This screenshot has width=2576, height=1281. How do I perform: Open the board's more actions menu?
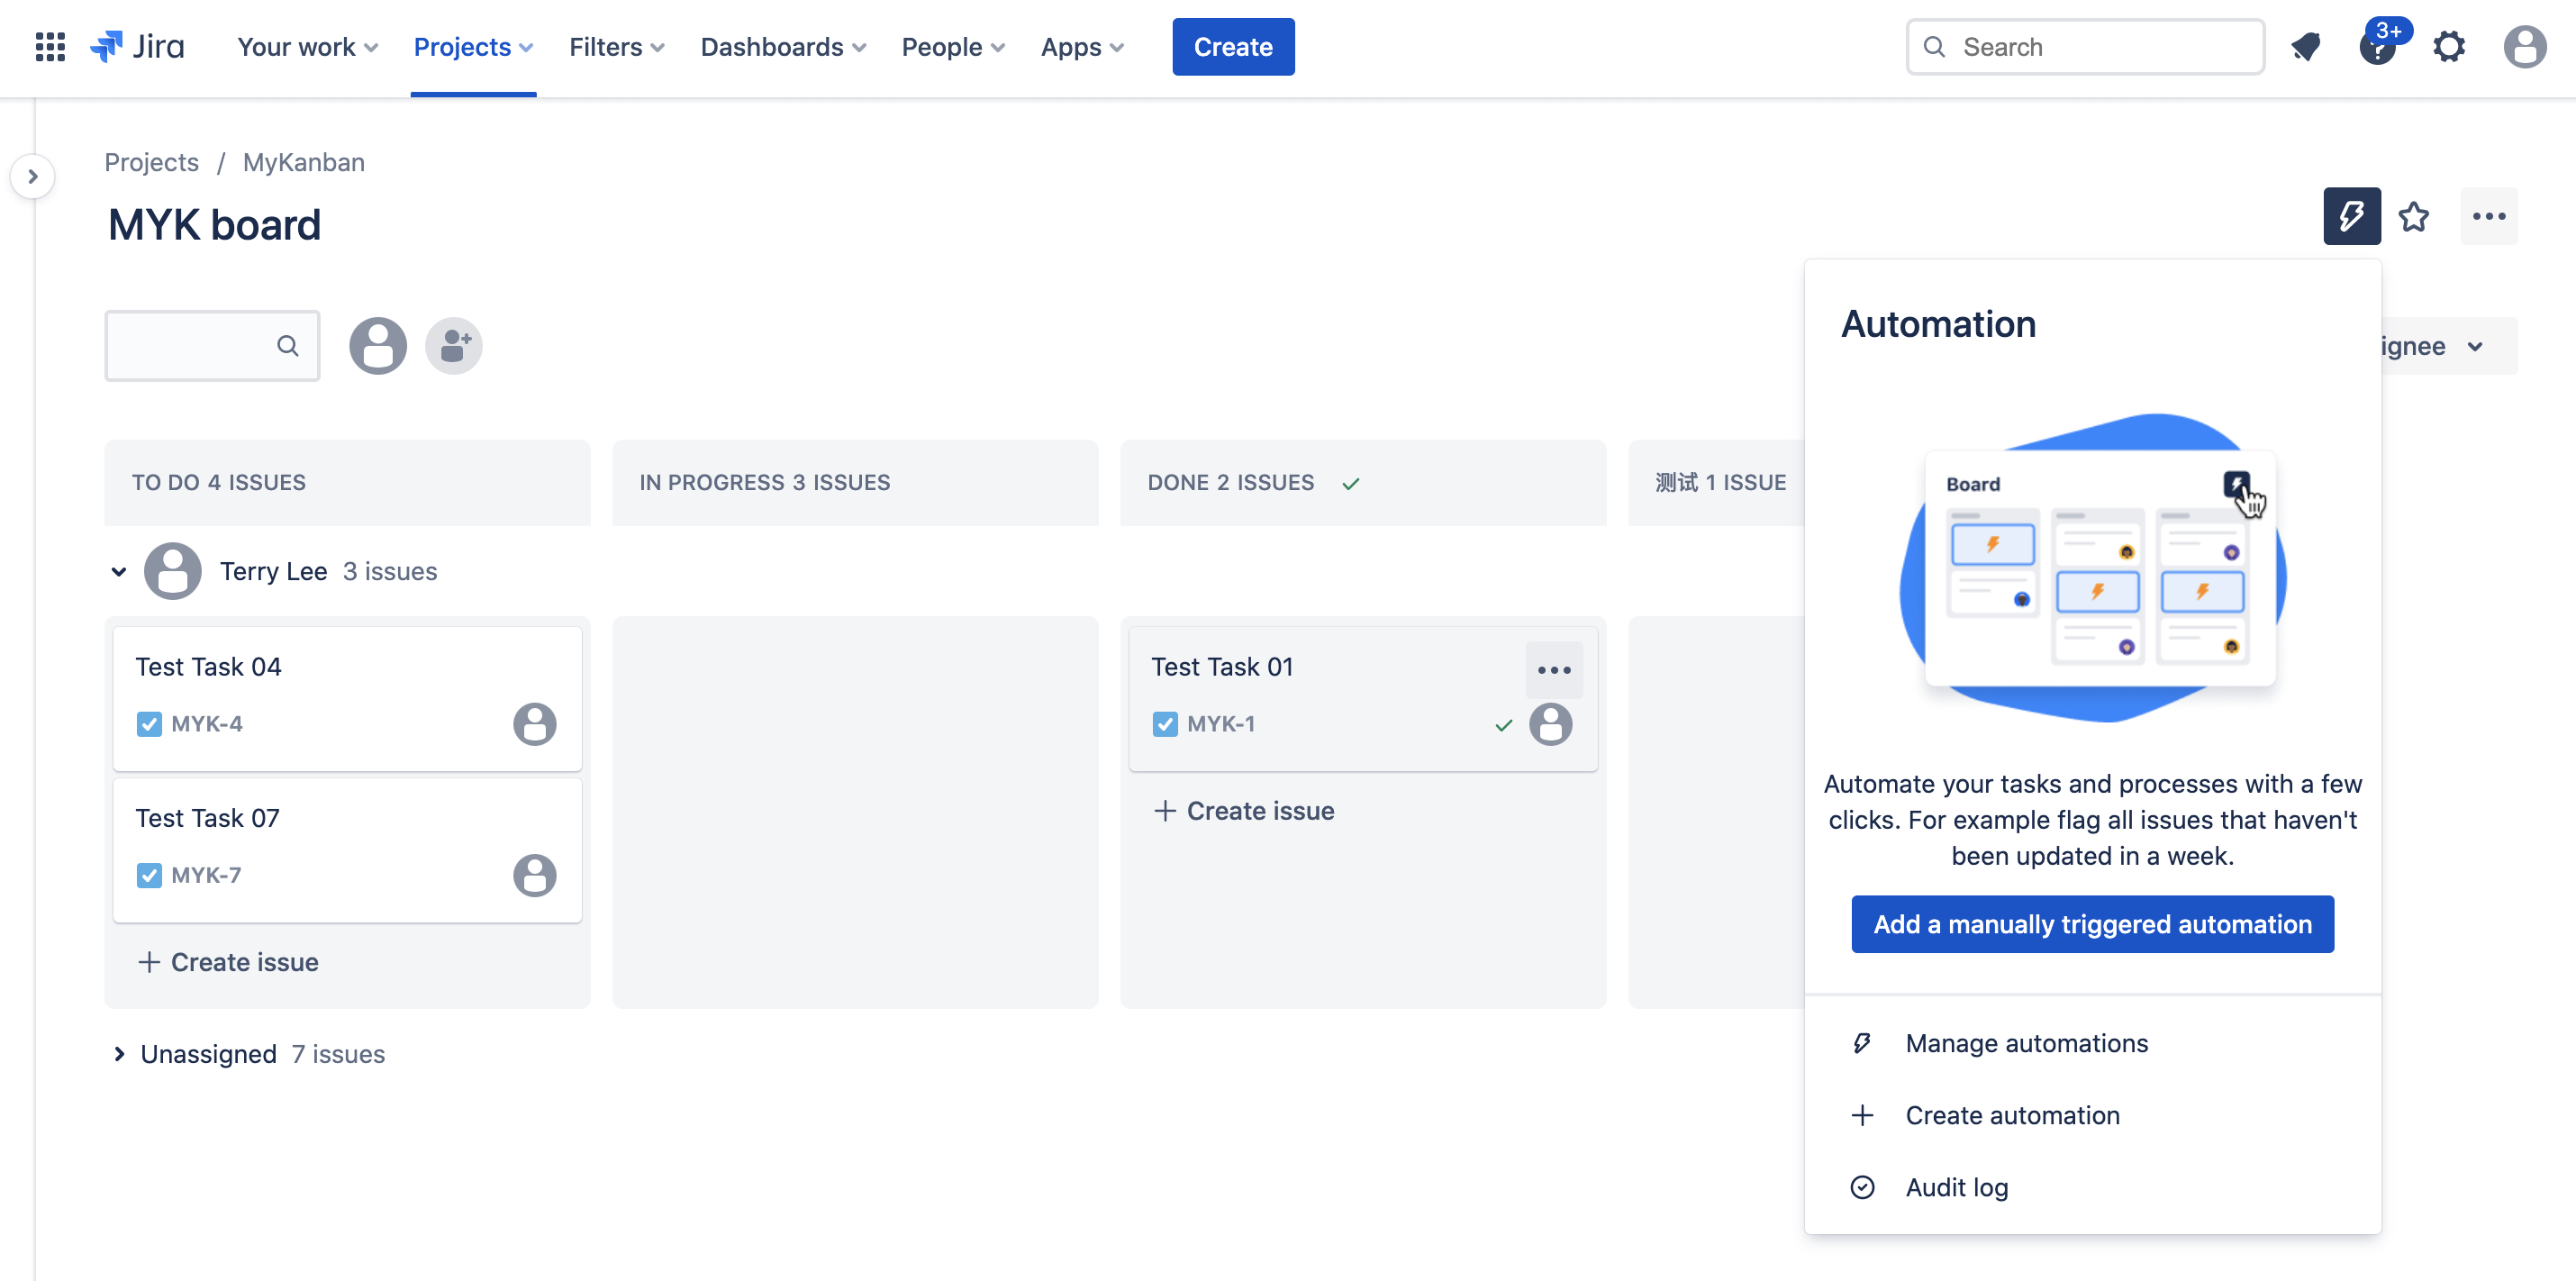(x=2488, y=216)
